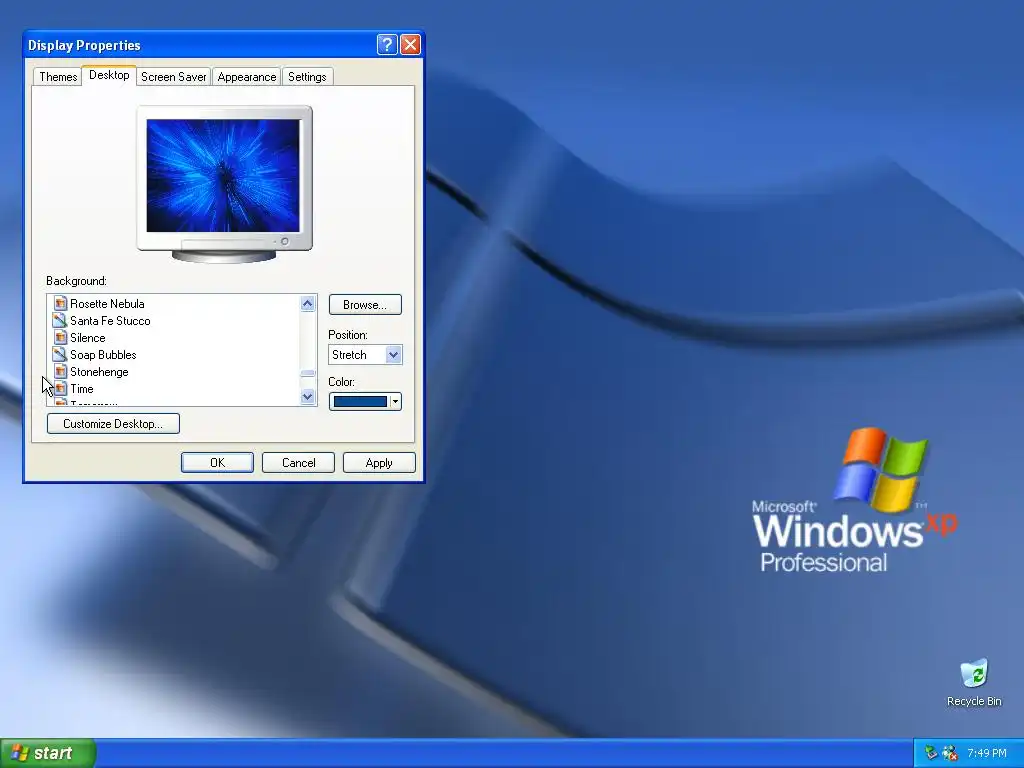Screen dimensions: 1024x768
Task: Click the Rosette Nebula wallpaper icon
Action: coord(60,303)
